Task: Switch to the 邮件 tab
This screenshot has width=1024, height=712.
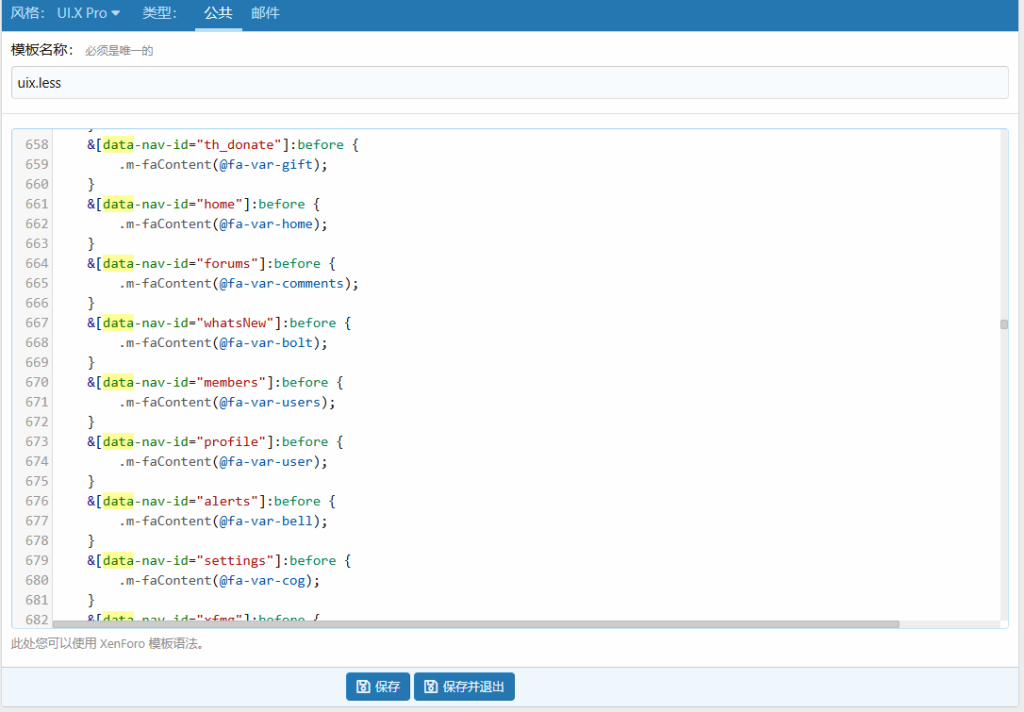Action: pyautogui.click(x=265, y=13)
